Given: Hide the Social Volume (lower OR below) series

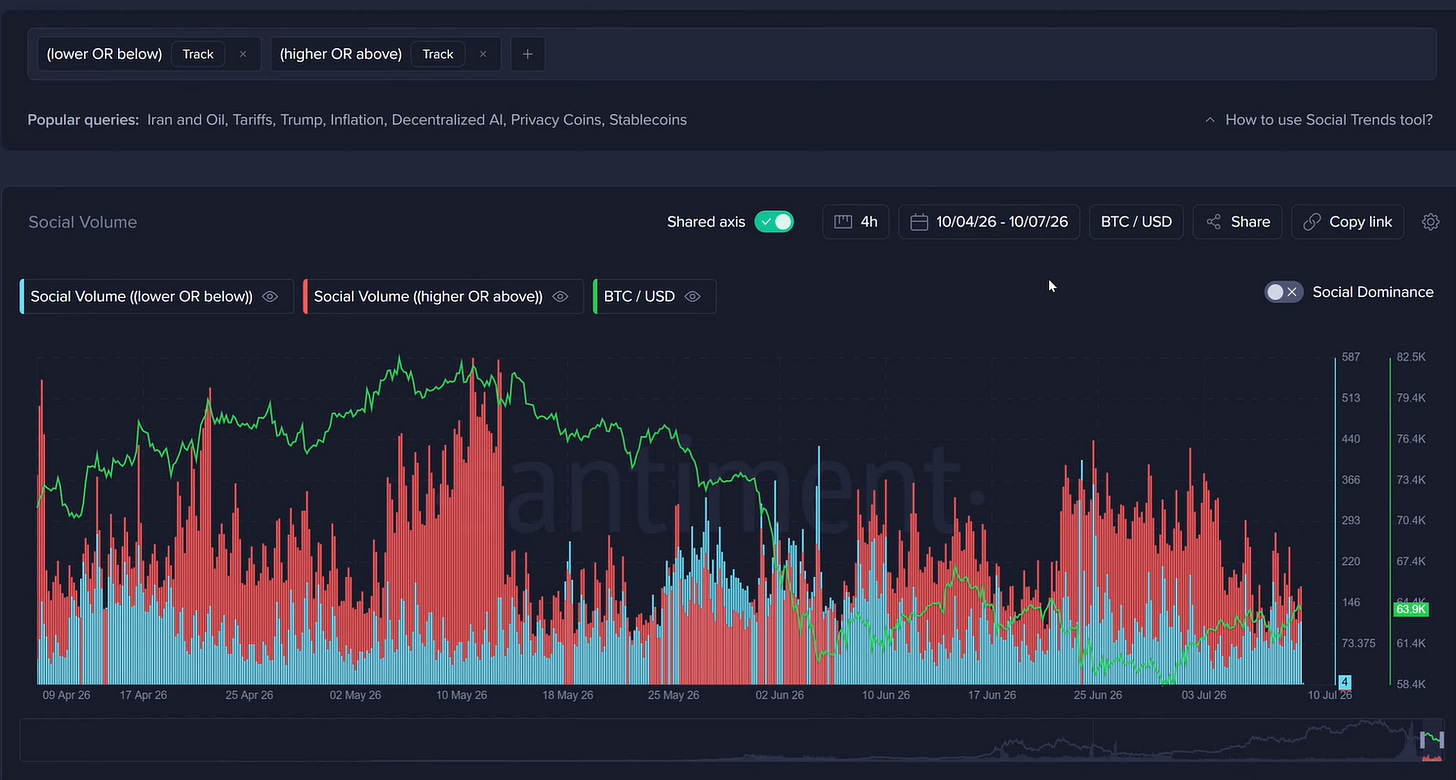Looking at the screenshot, I should (x=270, y=297).
